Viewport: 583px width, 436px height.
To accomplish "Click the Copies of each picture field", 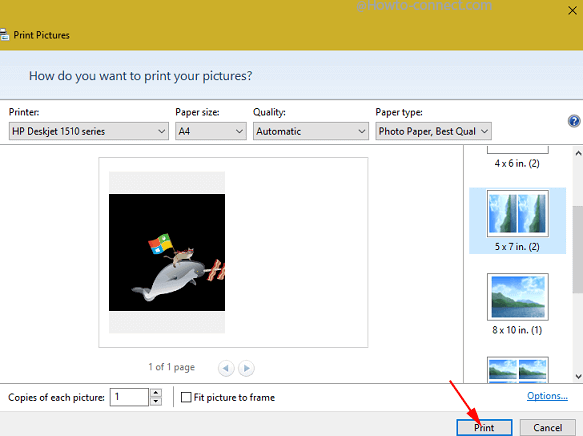I will [x=129, y=397].
